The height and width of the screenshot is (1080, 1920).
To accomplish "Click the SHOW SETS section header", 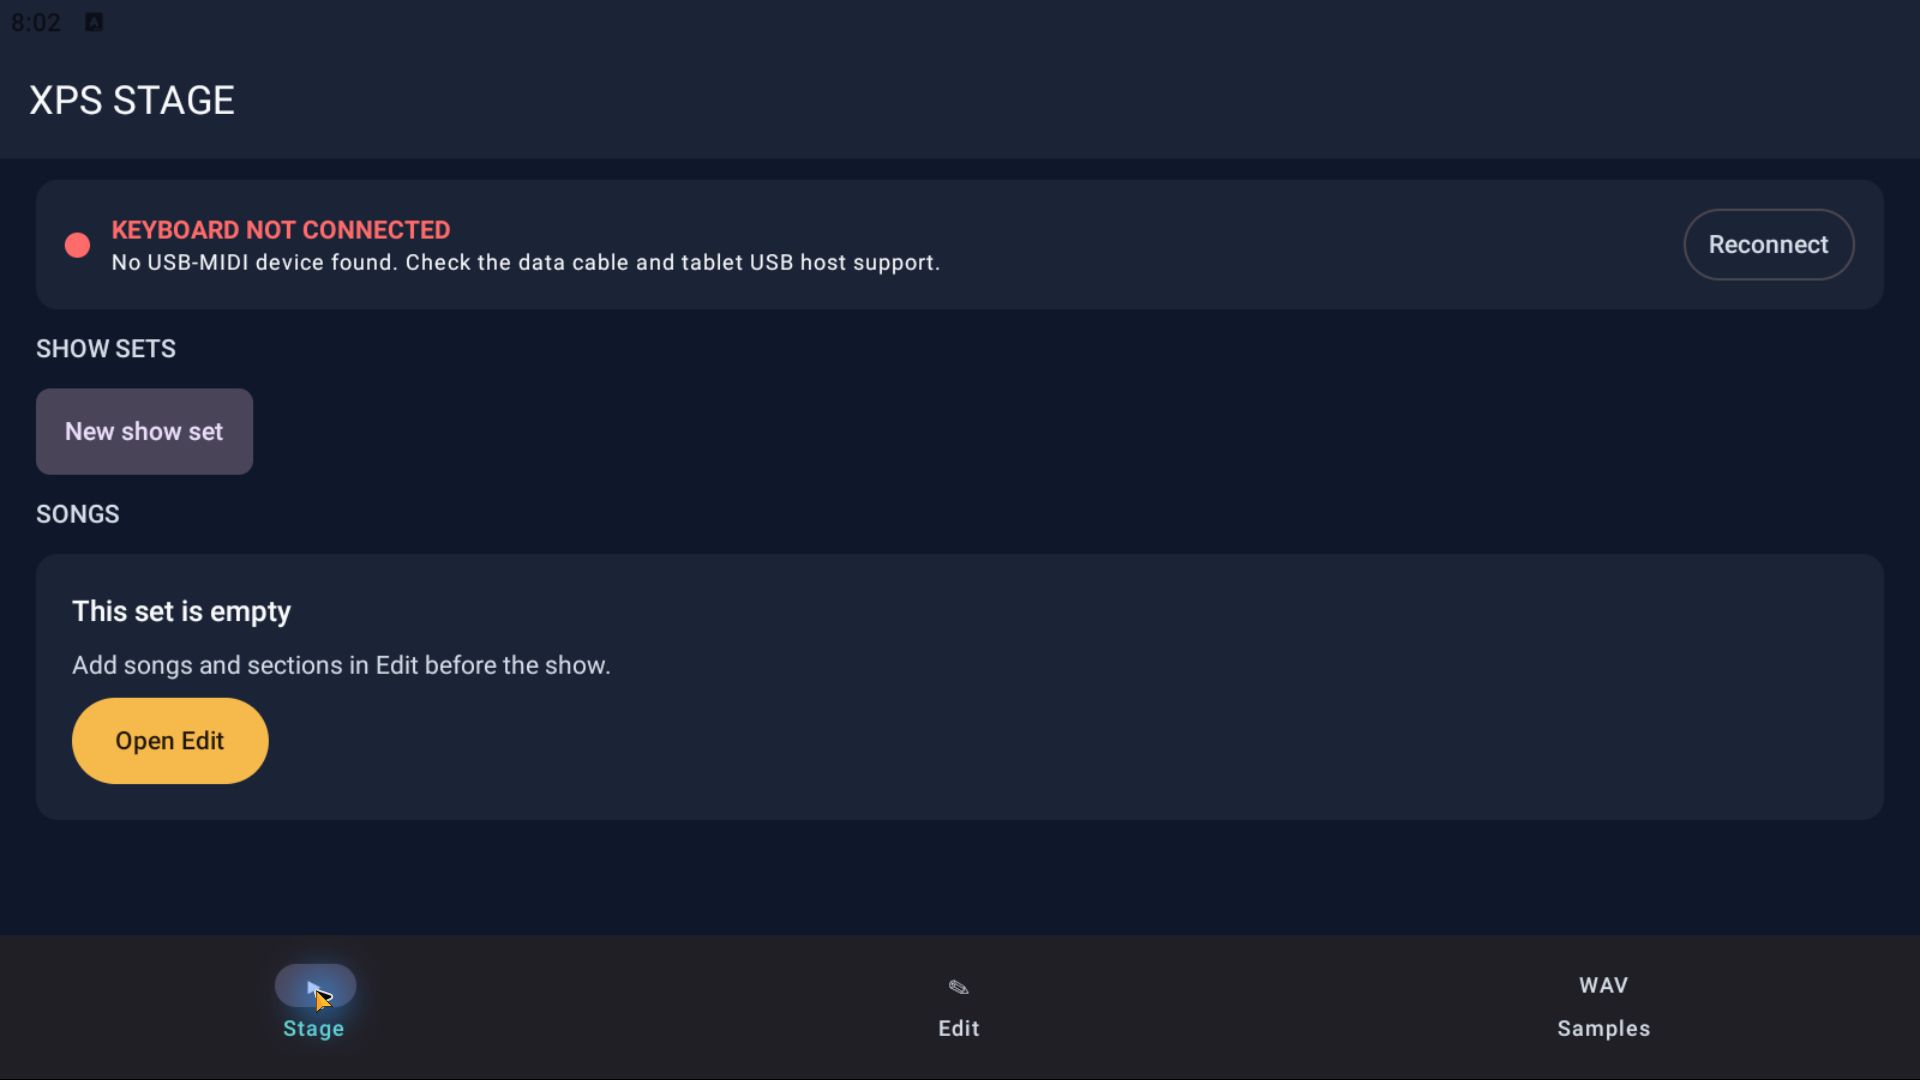I will (x=106, y=348).
